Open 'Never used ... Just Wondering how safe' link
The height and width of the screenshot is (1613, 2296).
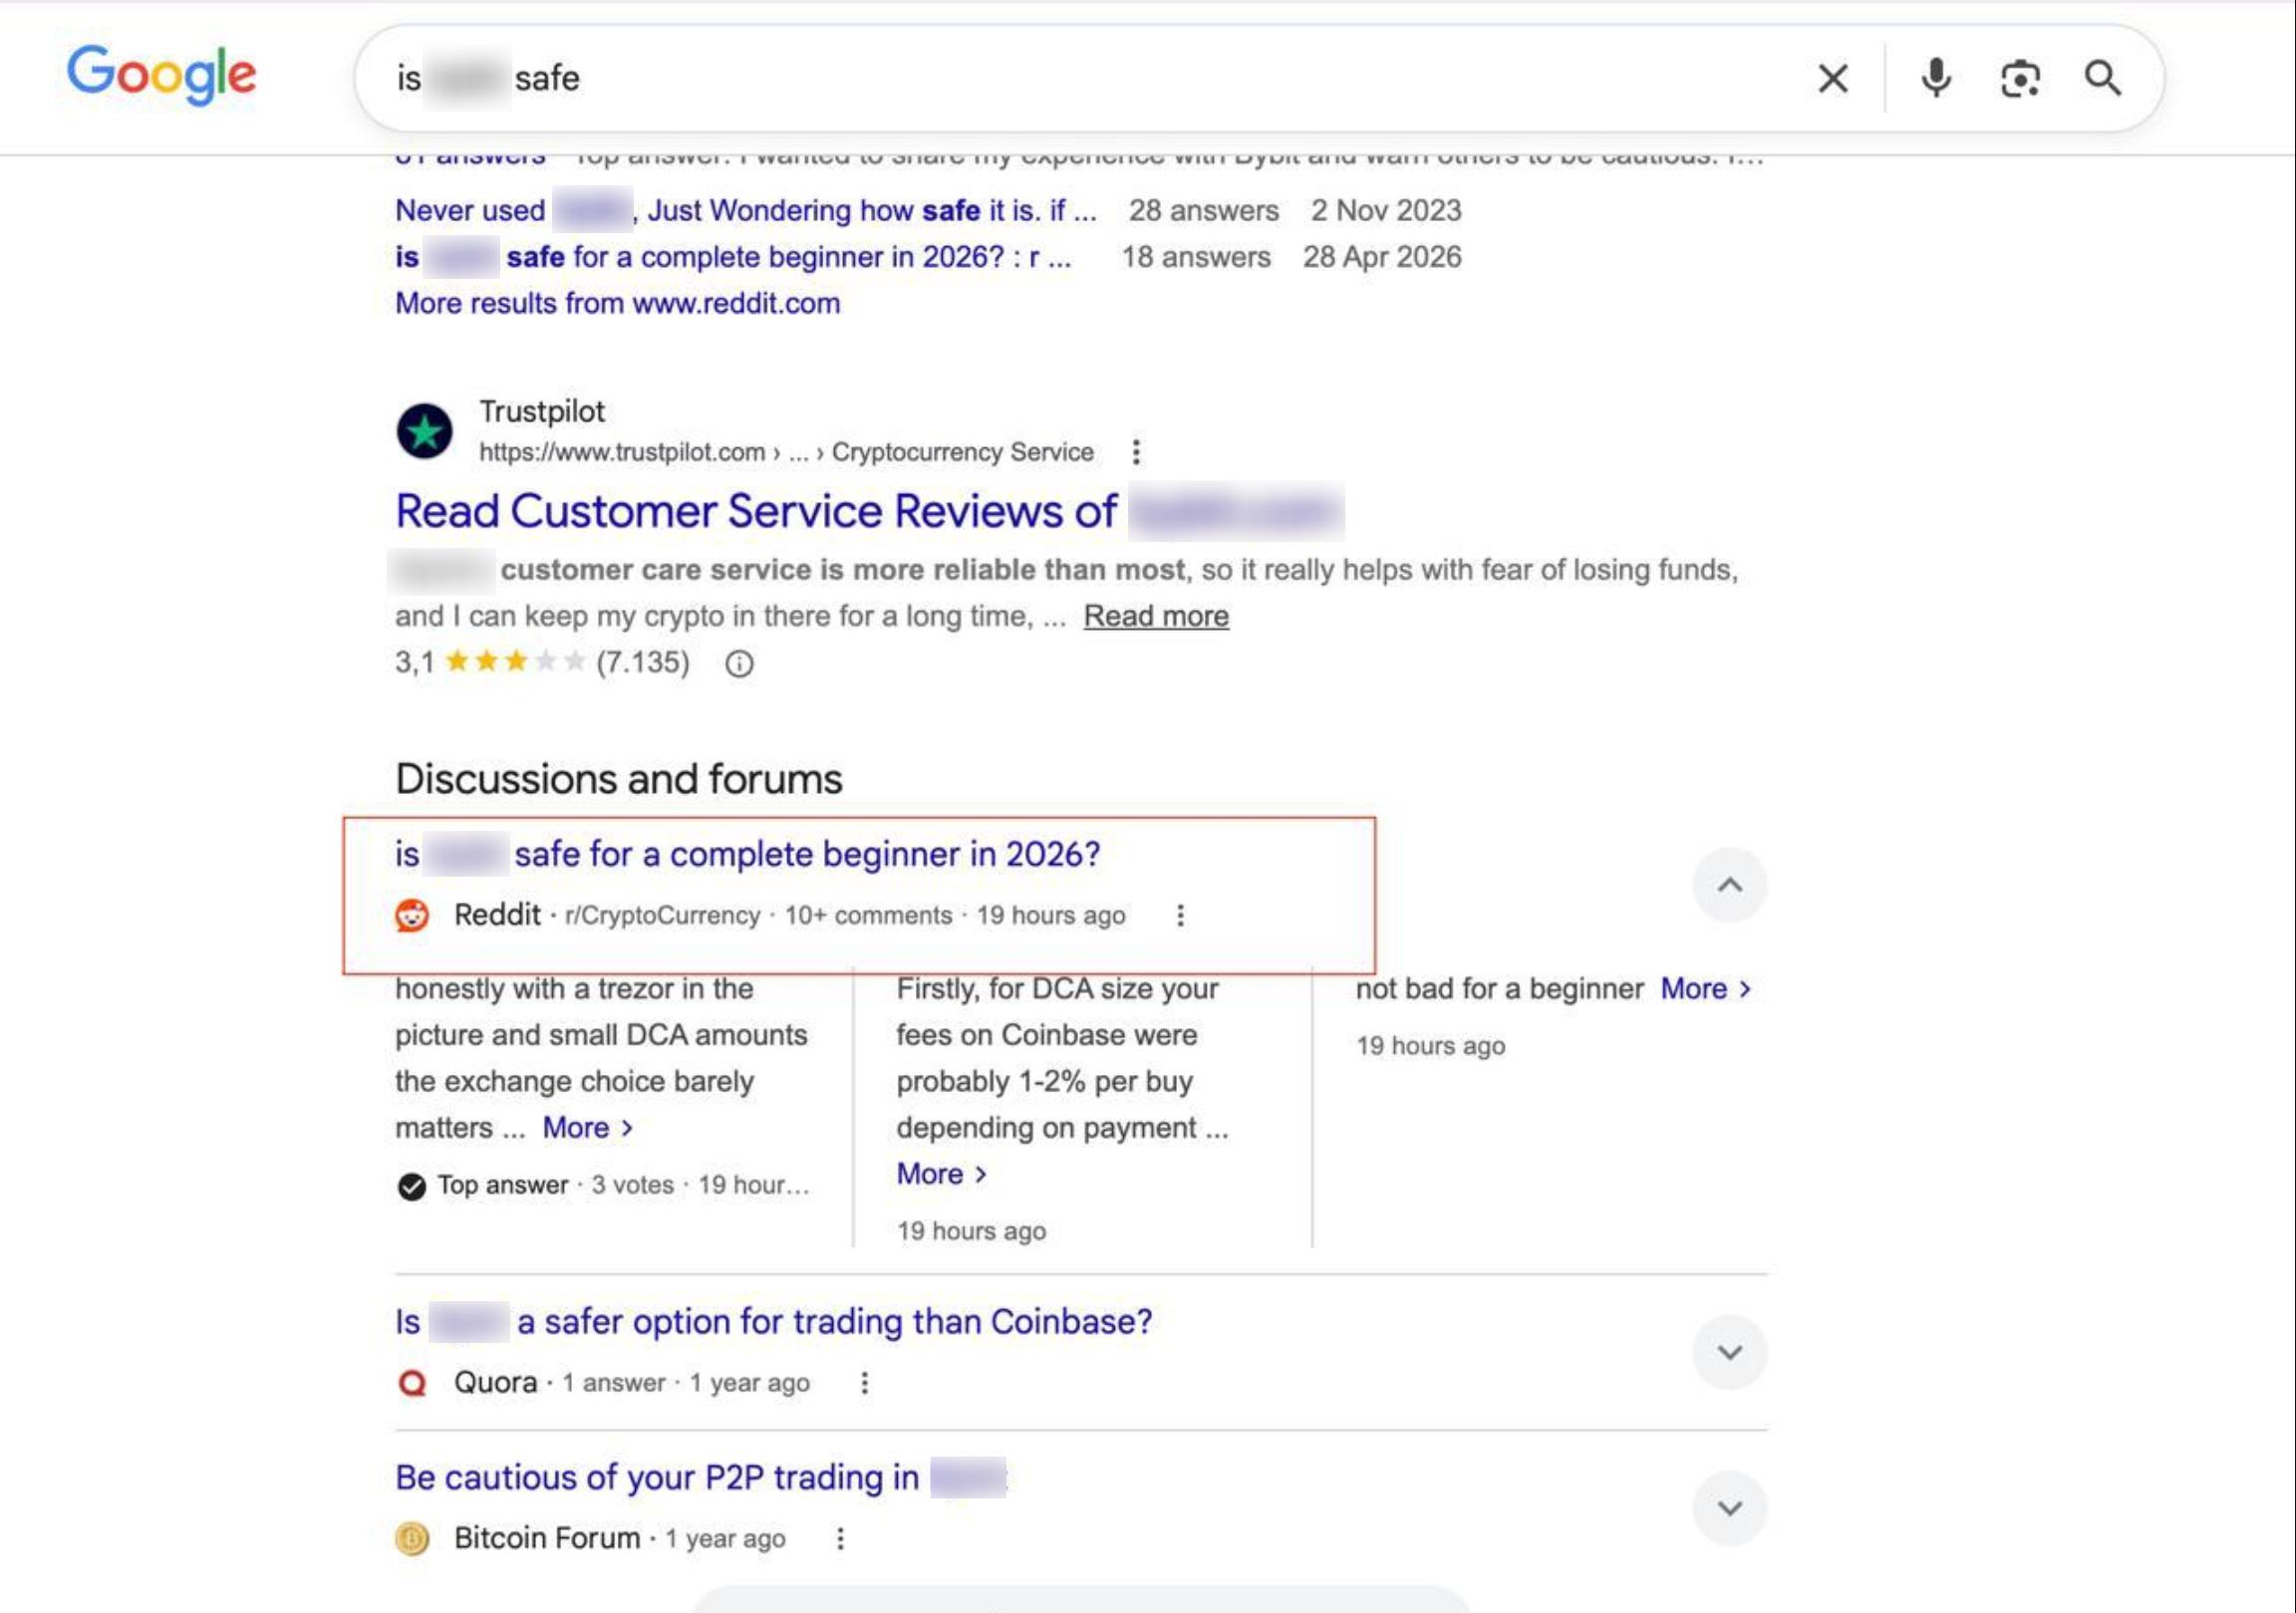tap(746, 210)
